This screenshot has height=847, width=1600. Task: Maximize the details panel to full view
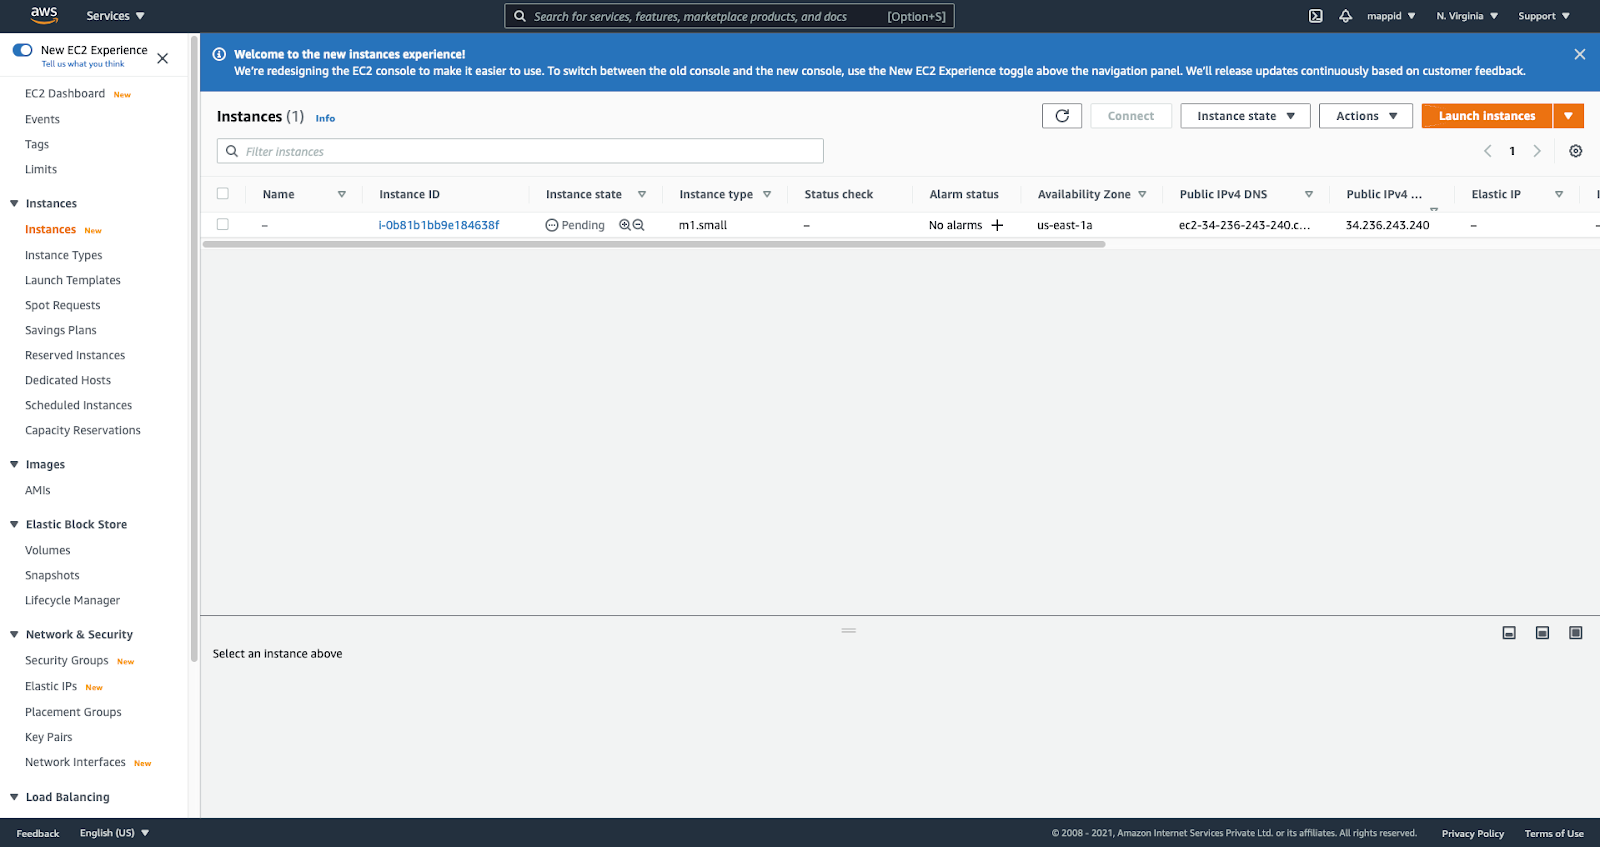coord(1576,633)
